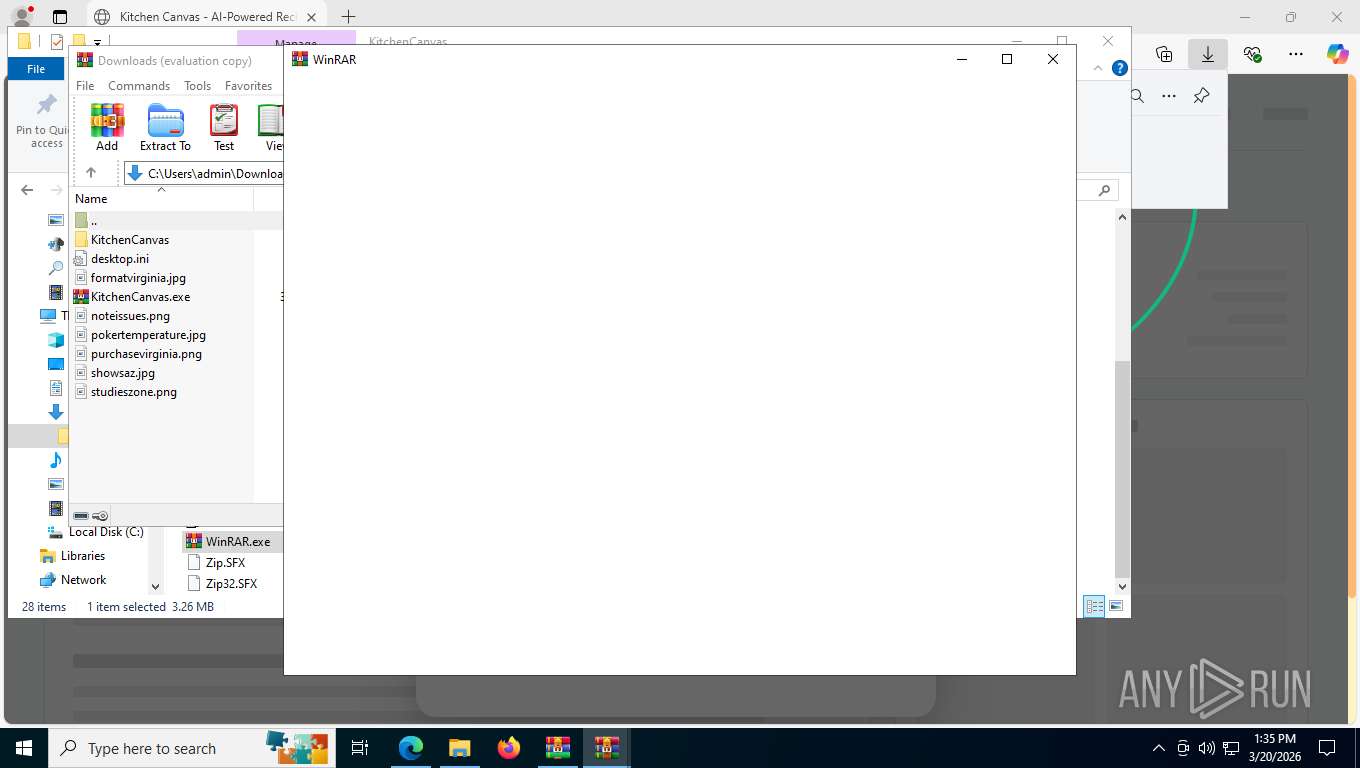
Task: Switch Explorer to large icons view
Action: tap(1116, 606)
